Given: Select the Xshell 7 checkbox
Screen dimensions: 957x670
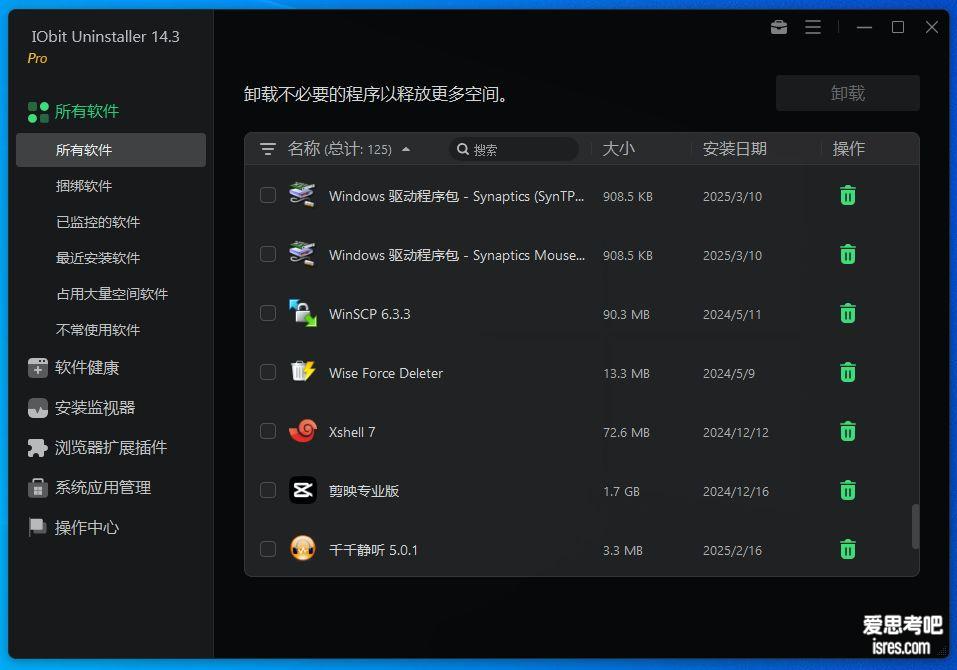Looking at the screenshot, I should coord(267,431).
